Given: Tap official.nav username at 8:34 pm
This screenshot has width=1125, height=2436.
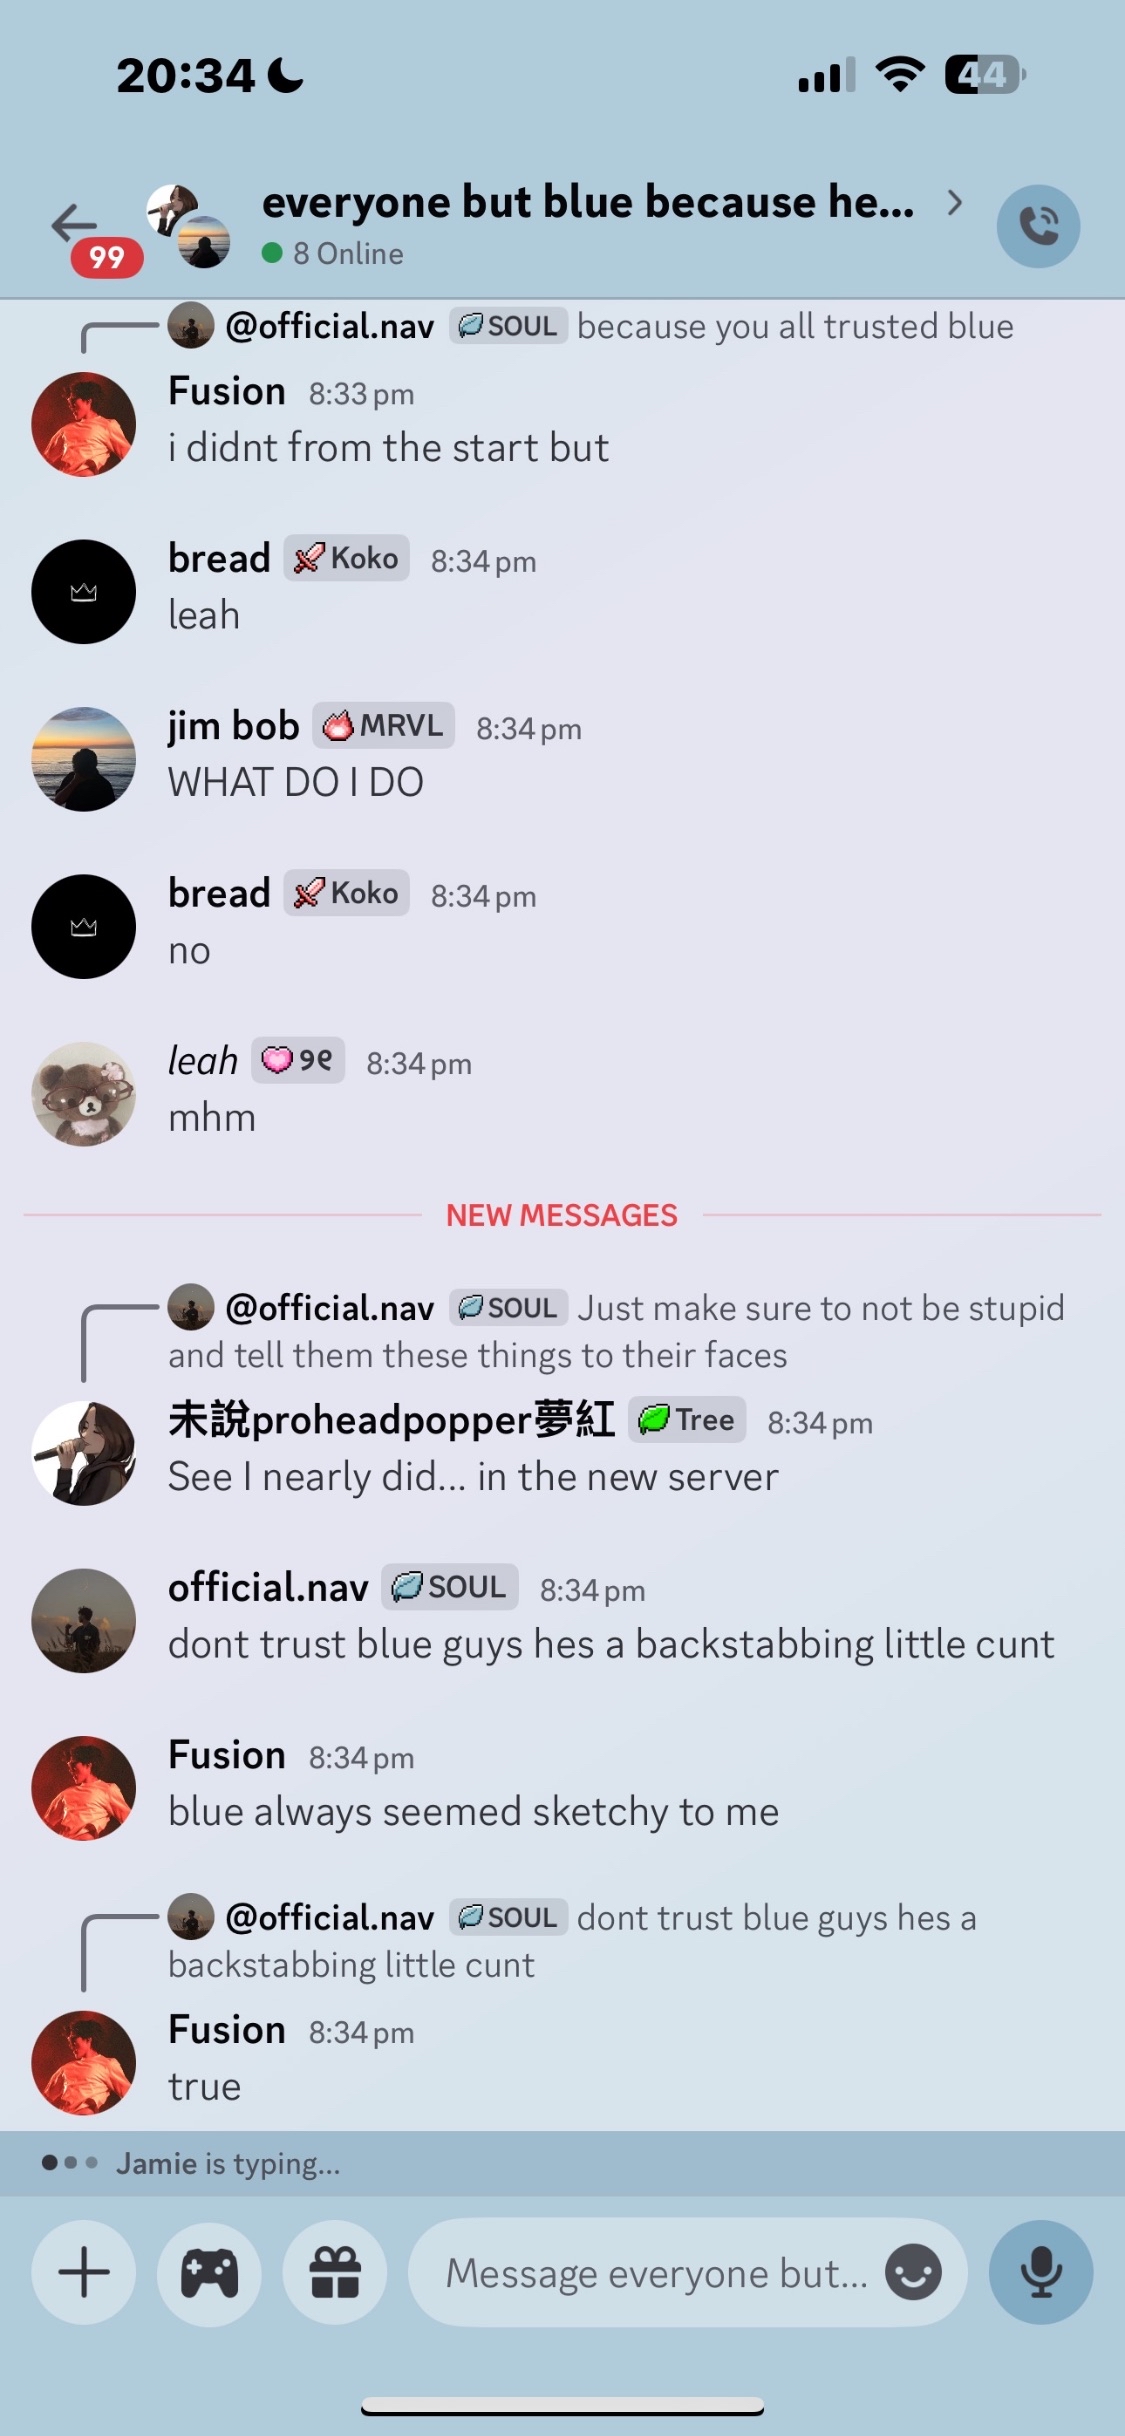Looking at the screenshot, I should point(268,1587).
